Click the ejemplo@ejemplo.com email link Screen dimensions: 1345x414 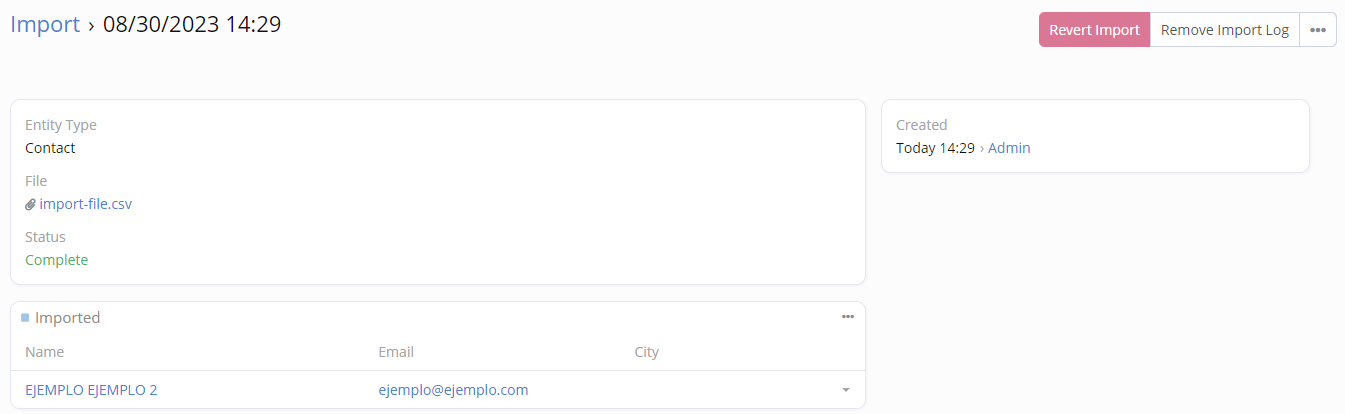pyautogui.click(x=453, y=390)
